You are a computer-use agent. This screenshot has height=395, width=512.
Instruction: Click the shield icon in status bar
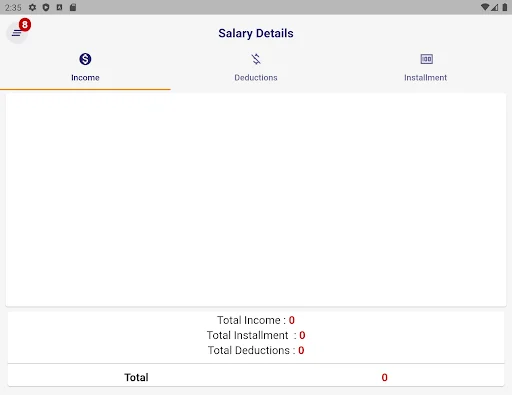point(46,7)
